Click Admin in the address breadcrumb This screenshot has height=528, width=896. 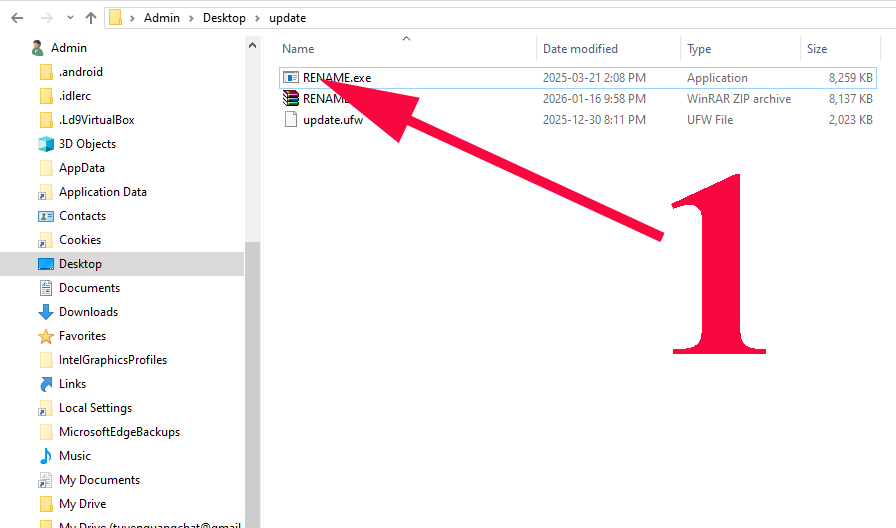click(x=162, y=18)
